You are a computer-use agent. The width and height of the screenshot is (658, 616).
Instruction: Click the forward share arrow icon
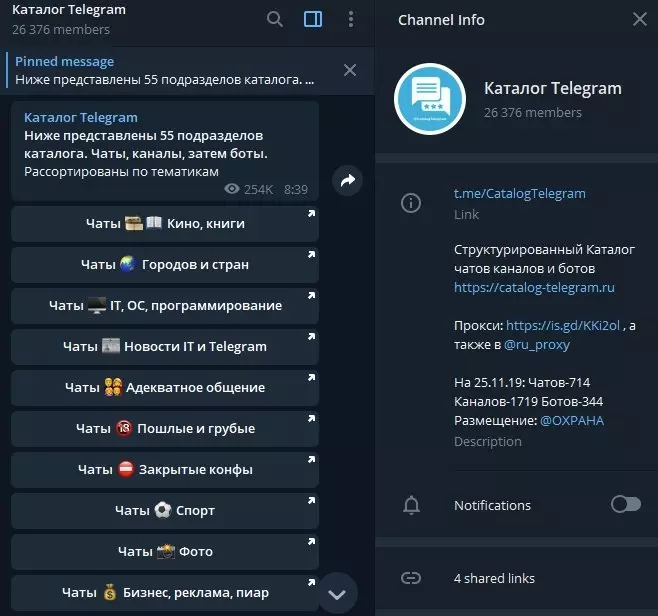[347, 180]
